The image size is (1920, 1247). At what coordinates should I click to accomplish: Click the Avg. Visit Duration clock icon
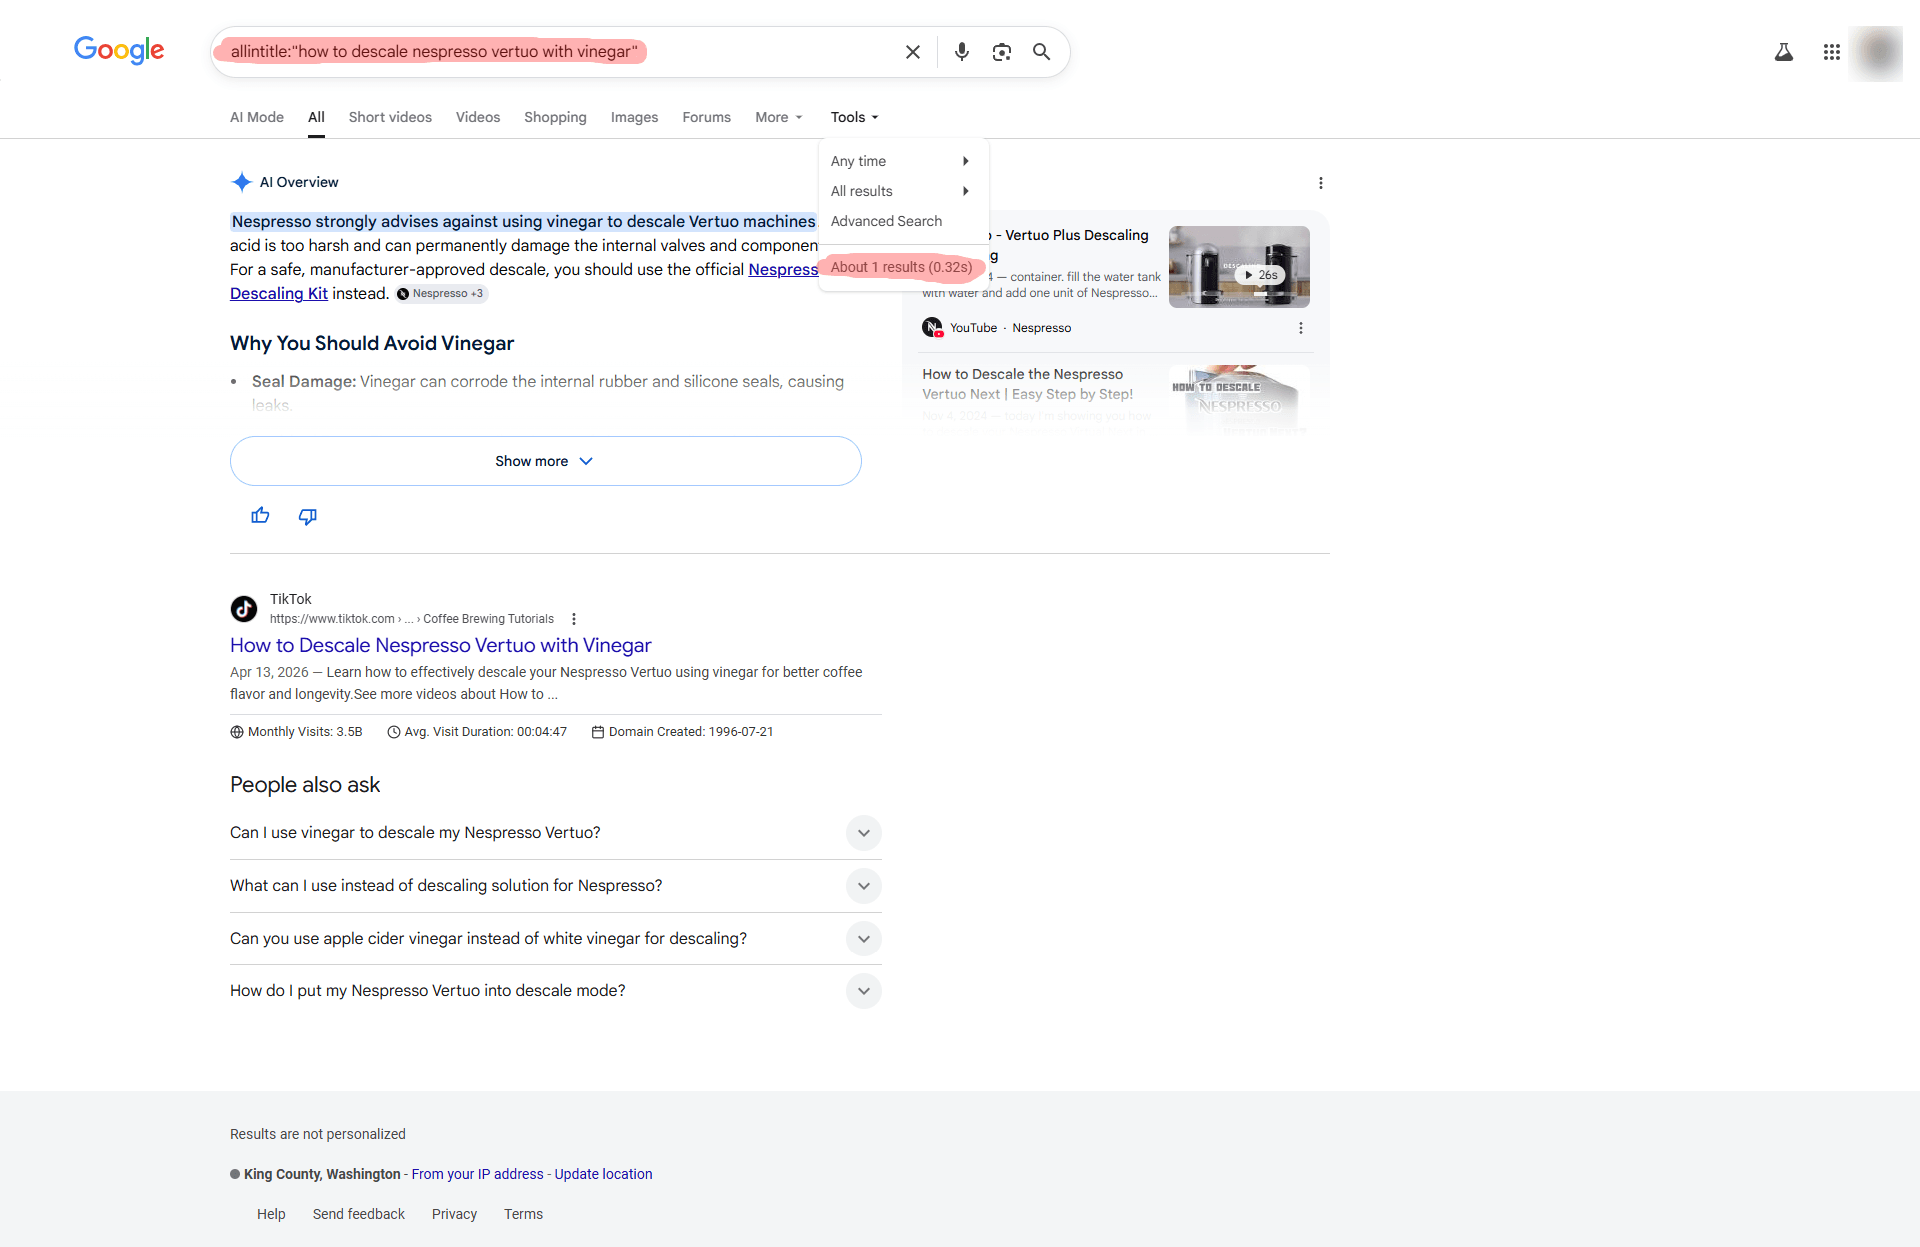pos(394,732)
